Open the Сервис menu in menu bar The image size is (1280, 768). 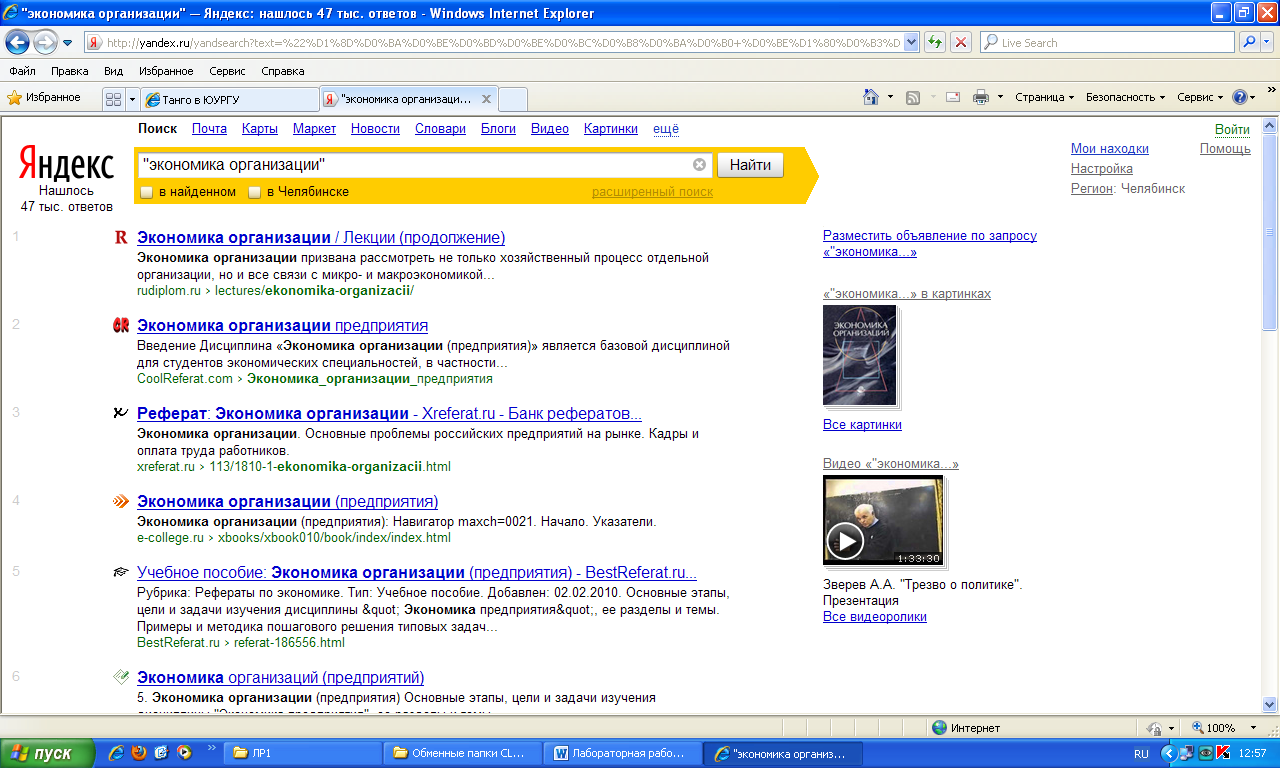click(227, 71)
